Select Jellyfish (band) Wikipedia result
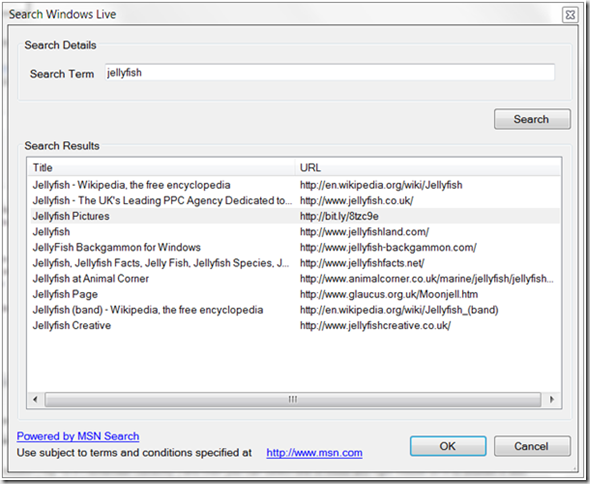 click(294, 310)
